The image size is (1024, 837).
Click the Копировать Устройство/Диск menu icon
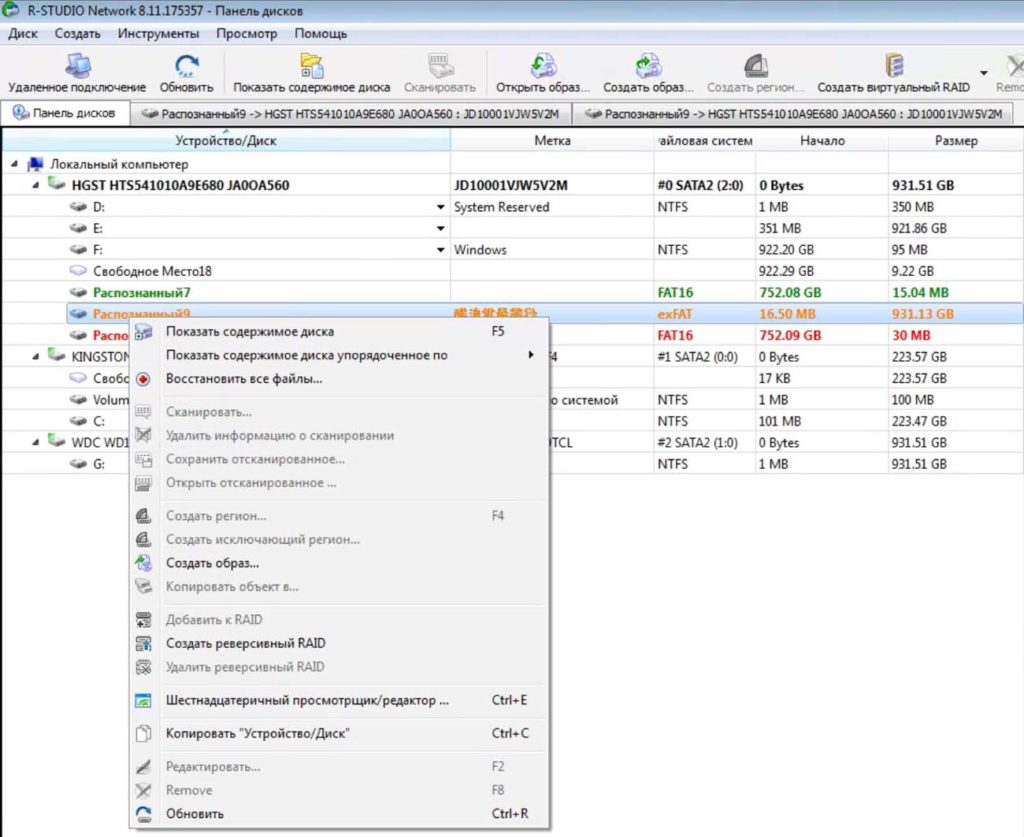pos(143,734)
